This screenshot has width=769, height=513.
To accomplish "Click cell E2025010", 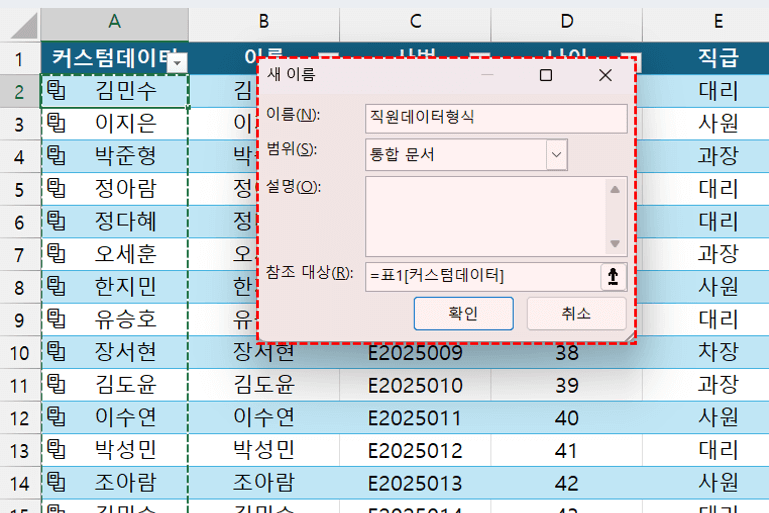I will (x=415, y=385).
